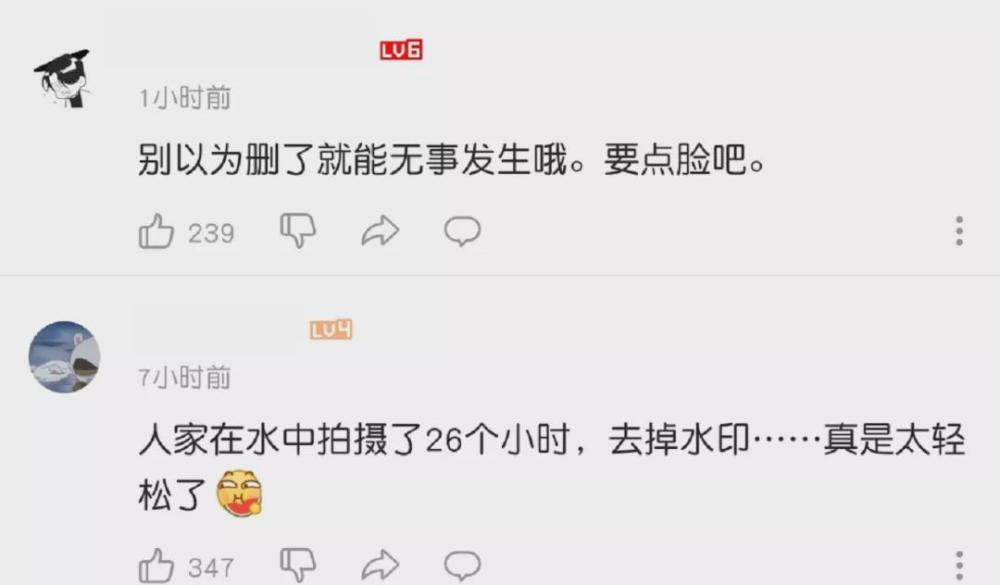Open the round blue avatar profile
Viewport: 1000px width, 585px height.
pos(64,357)
